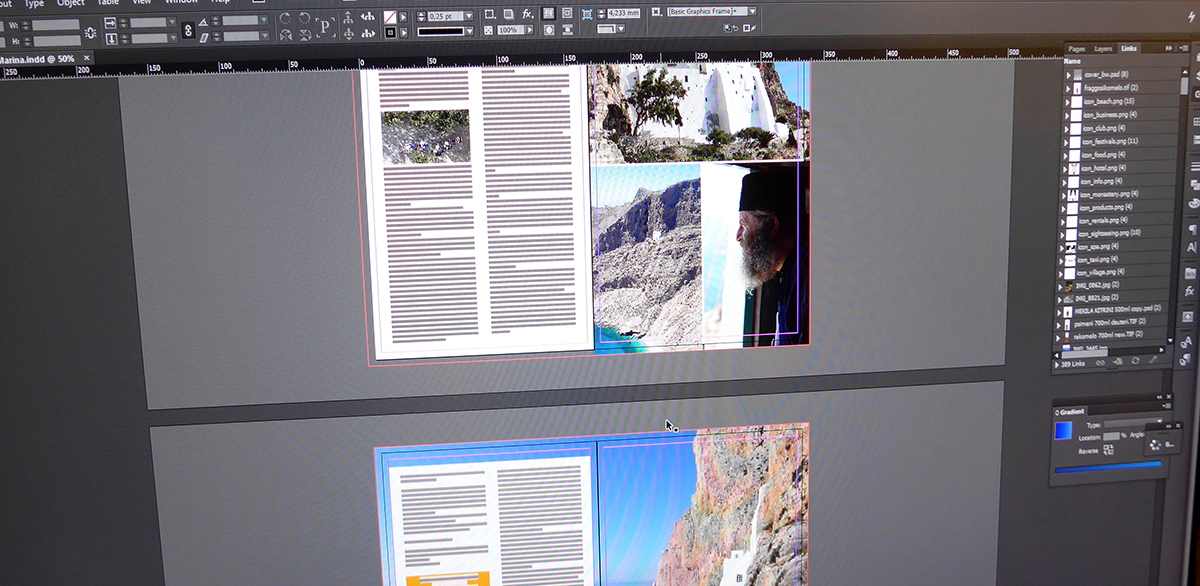Click the gradient Location percent field
Image resolution: width=1200 pixels, height=586 pixels.
[1112, 437]
